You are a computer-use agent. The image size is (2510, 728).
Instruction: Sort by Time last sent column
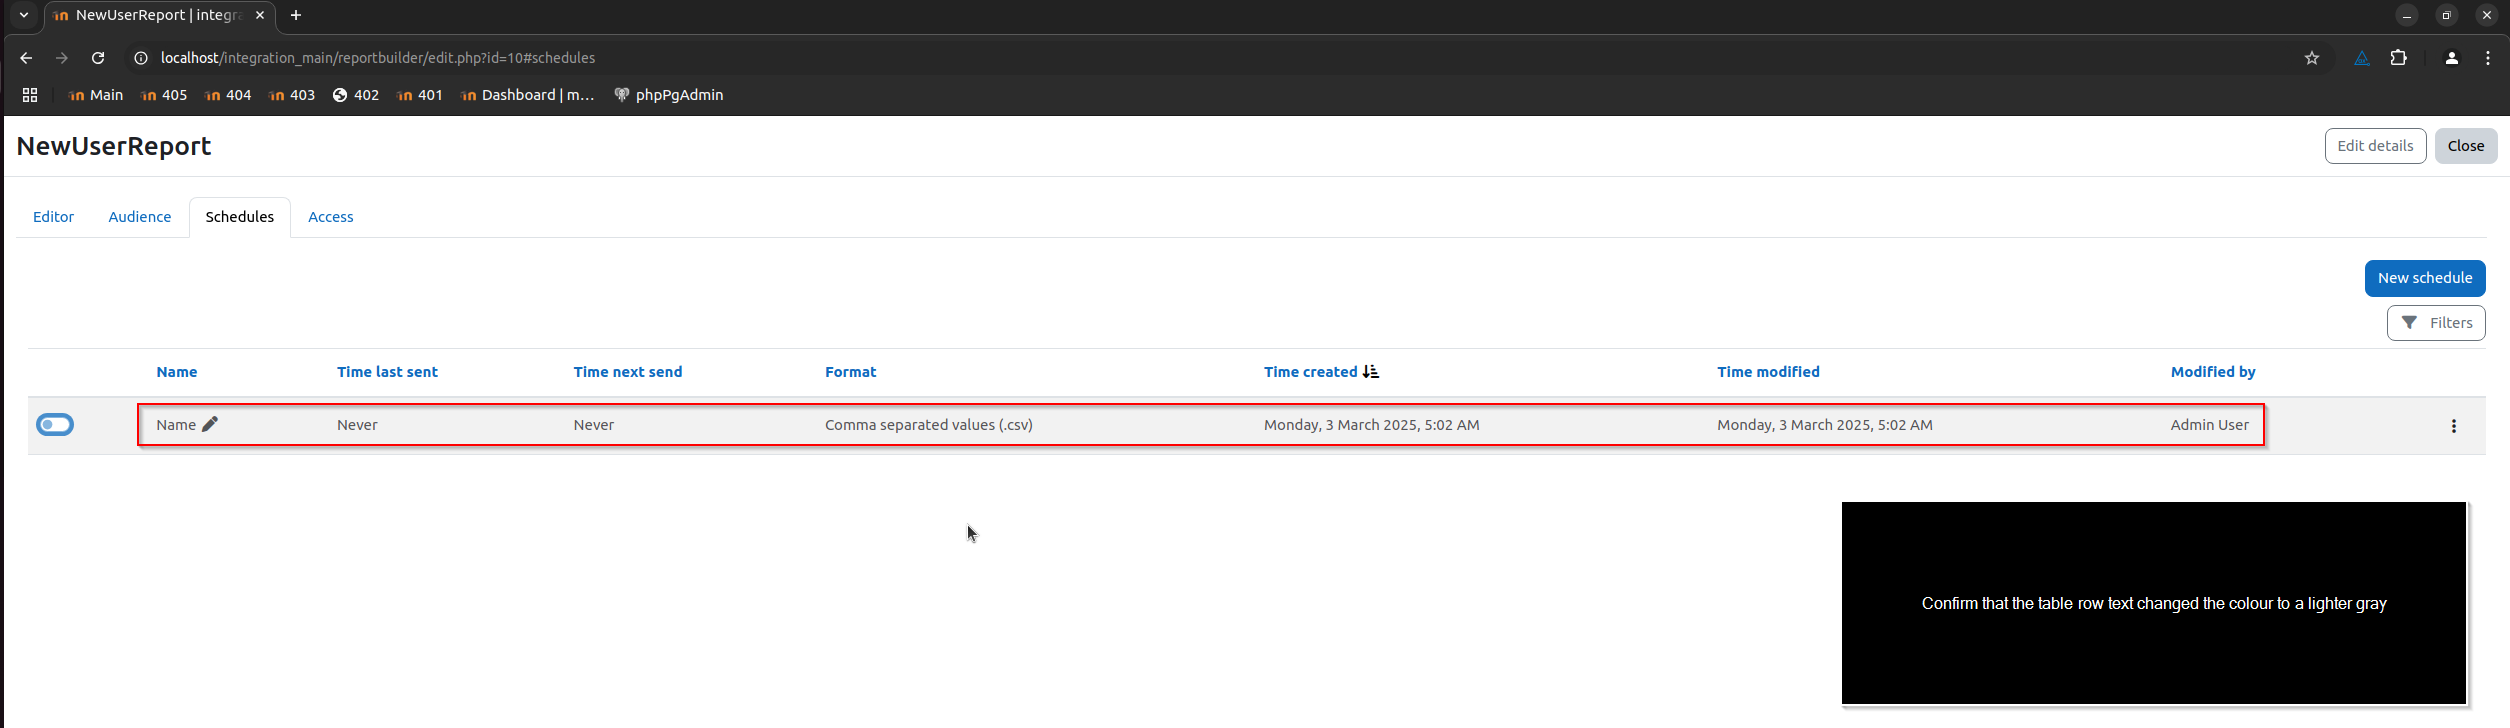387,372
